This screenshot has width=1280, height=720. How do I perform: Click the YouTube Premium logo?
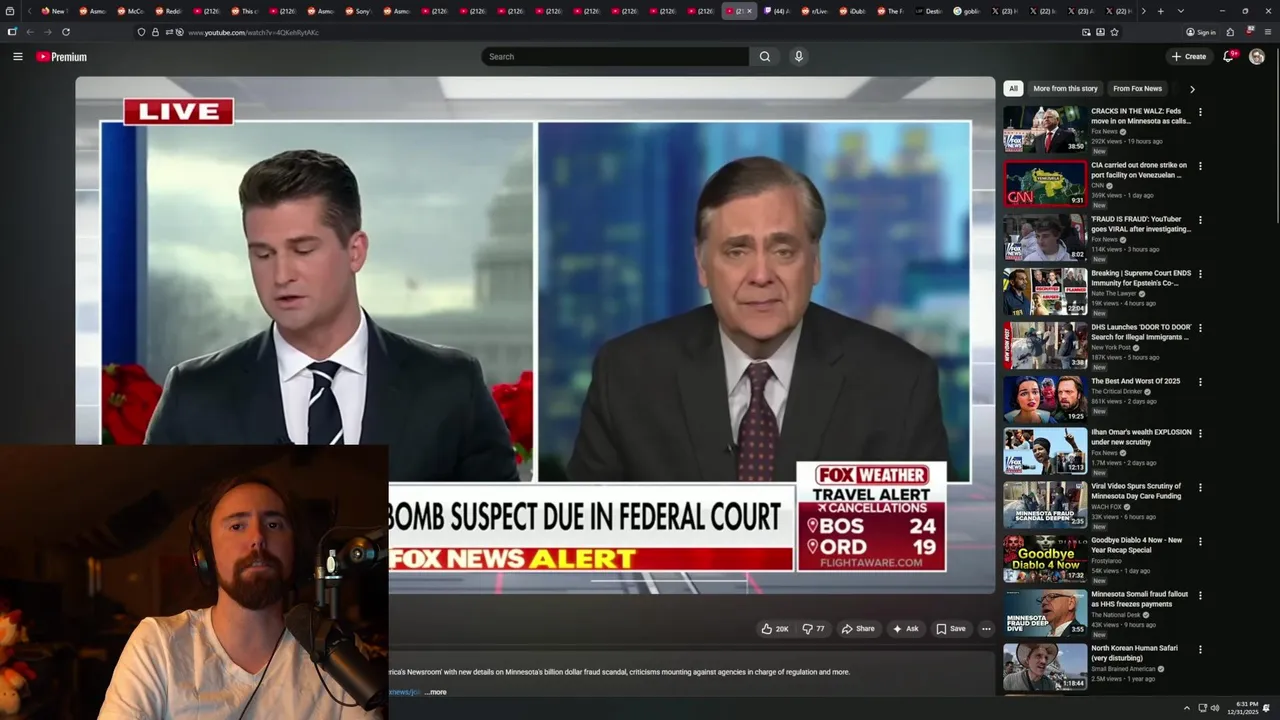pyautogui.click(x=62, y=57)
